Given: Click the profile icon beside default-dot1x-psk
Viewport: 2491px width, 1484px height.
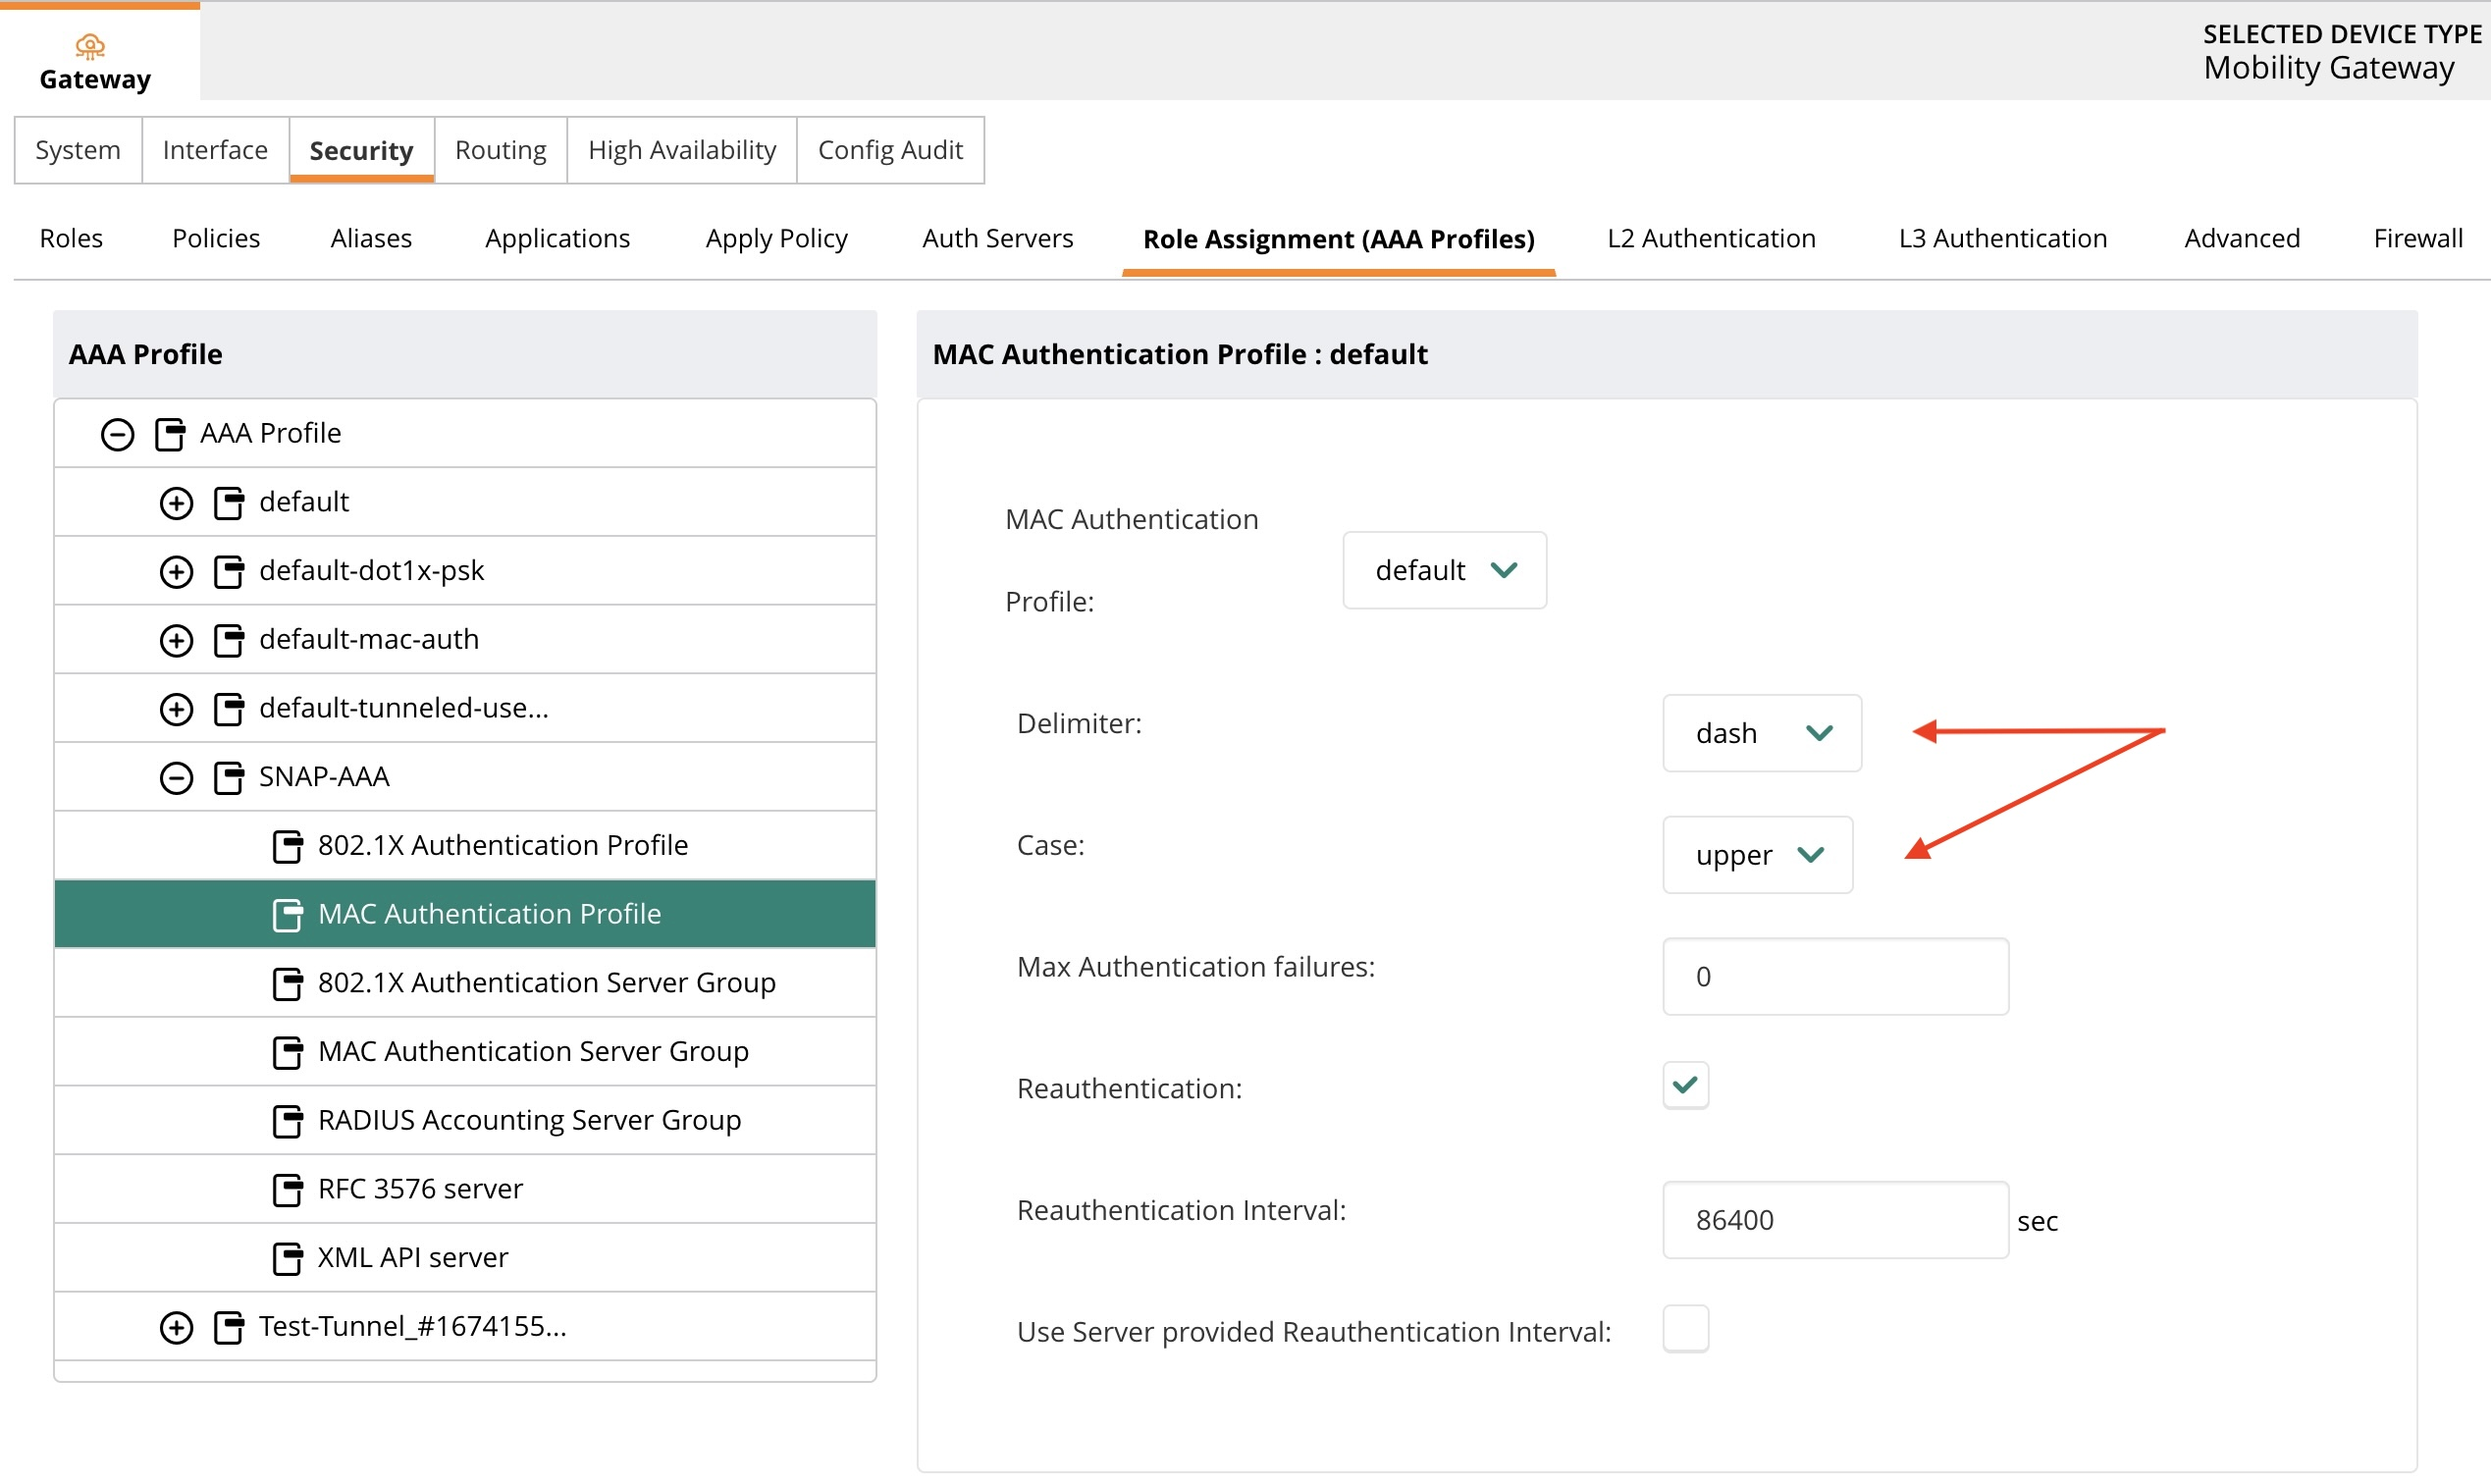Looking at the screenshot, I should [x=229, y=571].
